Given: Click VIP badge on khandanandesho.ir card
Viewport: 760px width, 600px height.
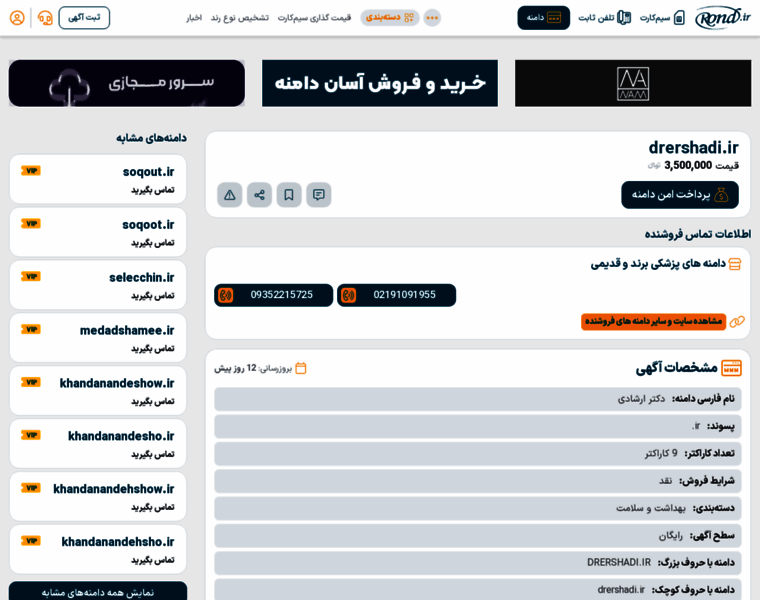Looking at the screenshot, I should 31,435.
